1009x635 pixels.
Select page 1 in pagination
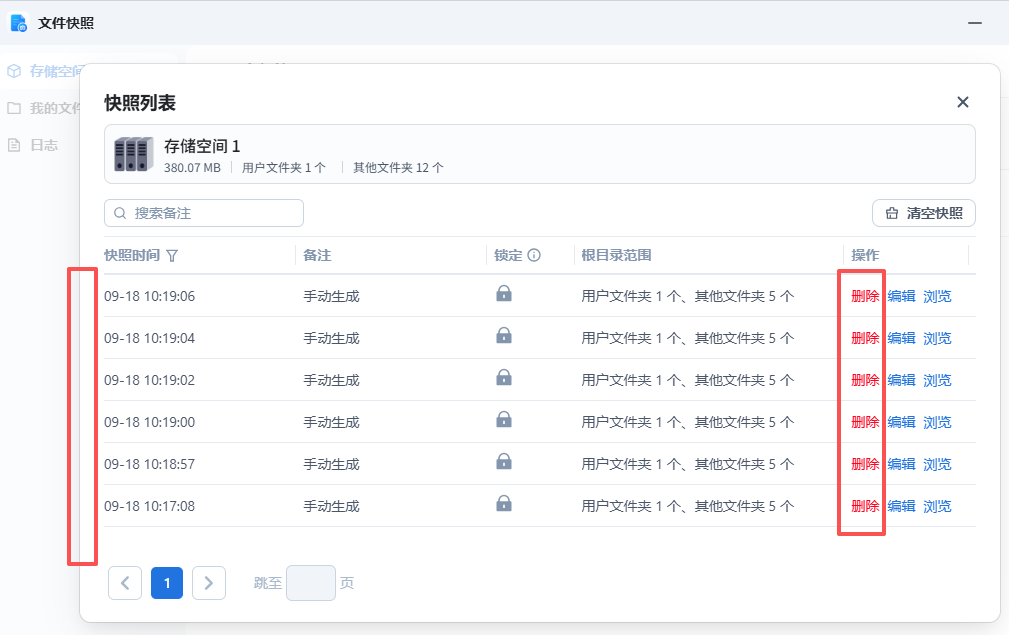tap(167, 583)
